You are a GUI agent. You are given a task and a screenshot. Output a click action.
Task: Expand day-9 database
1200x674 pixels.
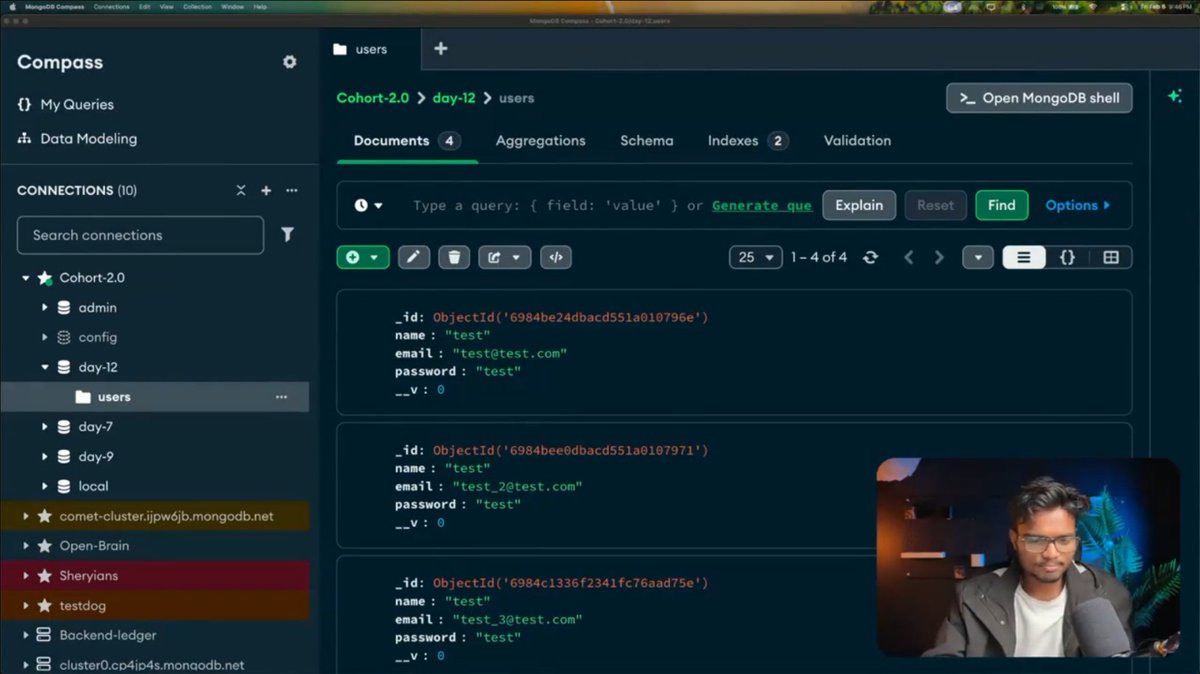tap(45, 457)
